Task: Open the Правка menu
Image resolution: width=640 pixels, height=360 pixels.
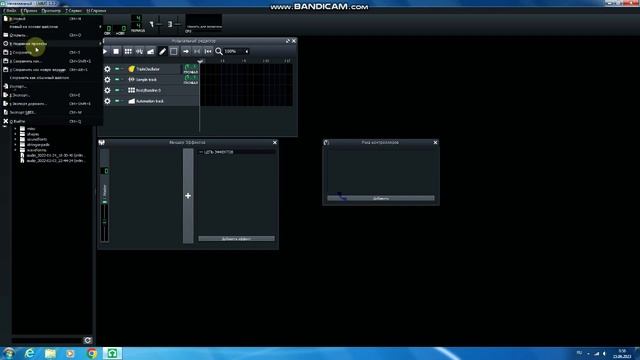Action: click(x=29, y=11)
